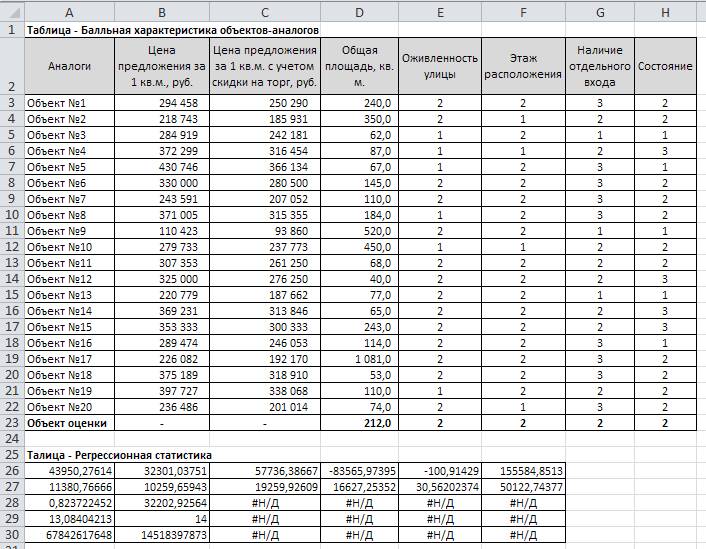Image resolution: width=706 pixels, height=549 pixels.
Task: Select the cell showing 155584,8513
Action: tap(523, 470)
